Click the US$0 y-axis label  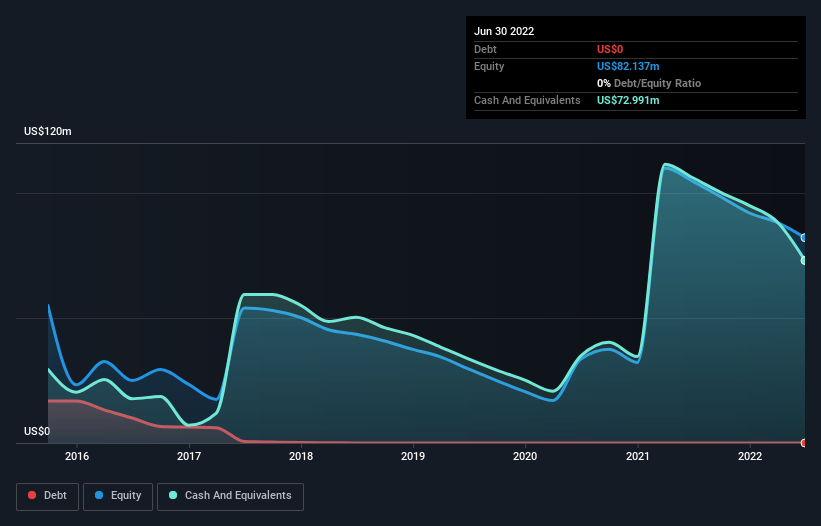[37, 431]
